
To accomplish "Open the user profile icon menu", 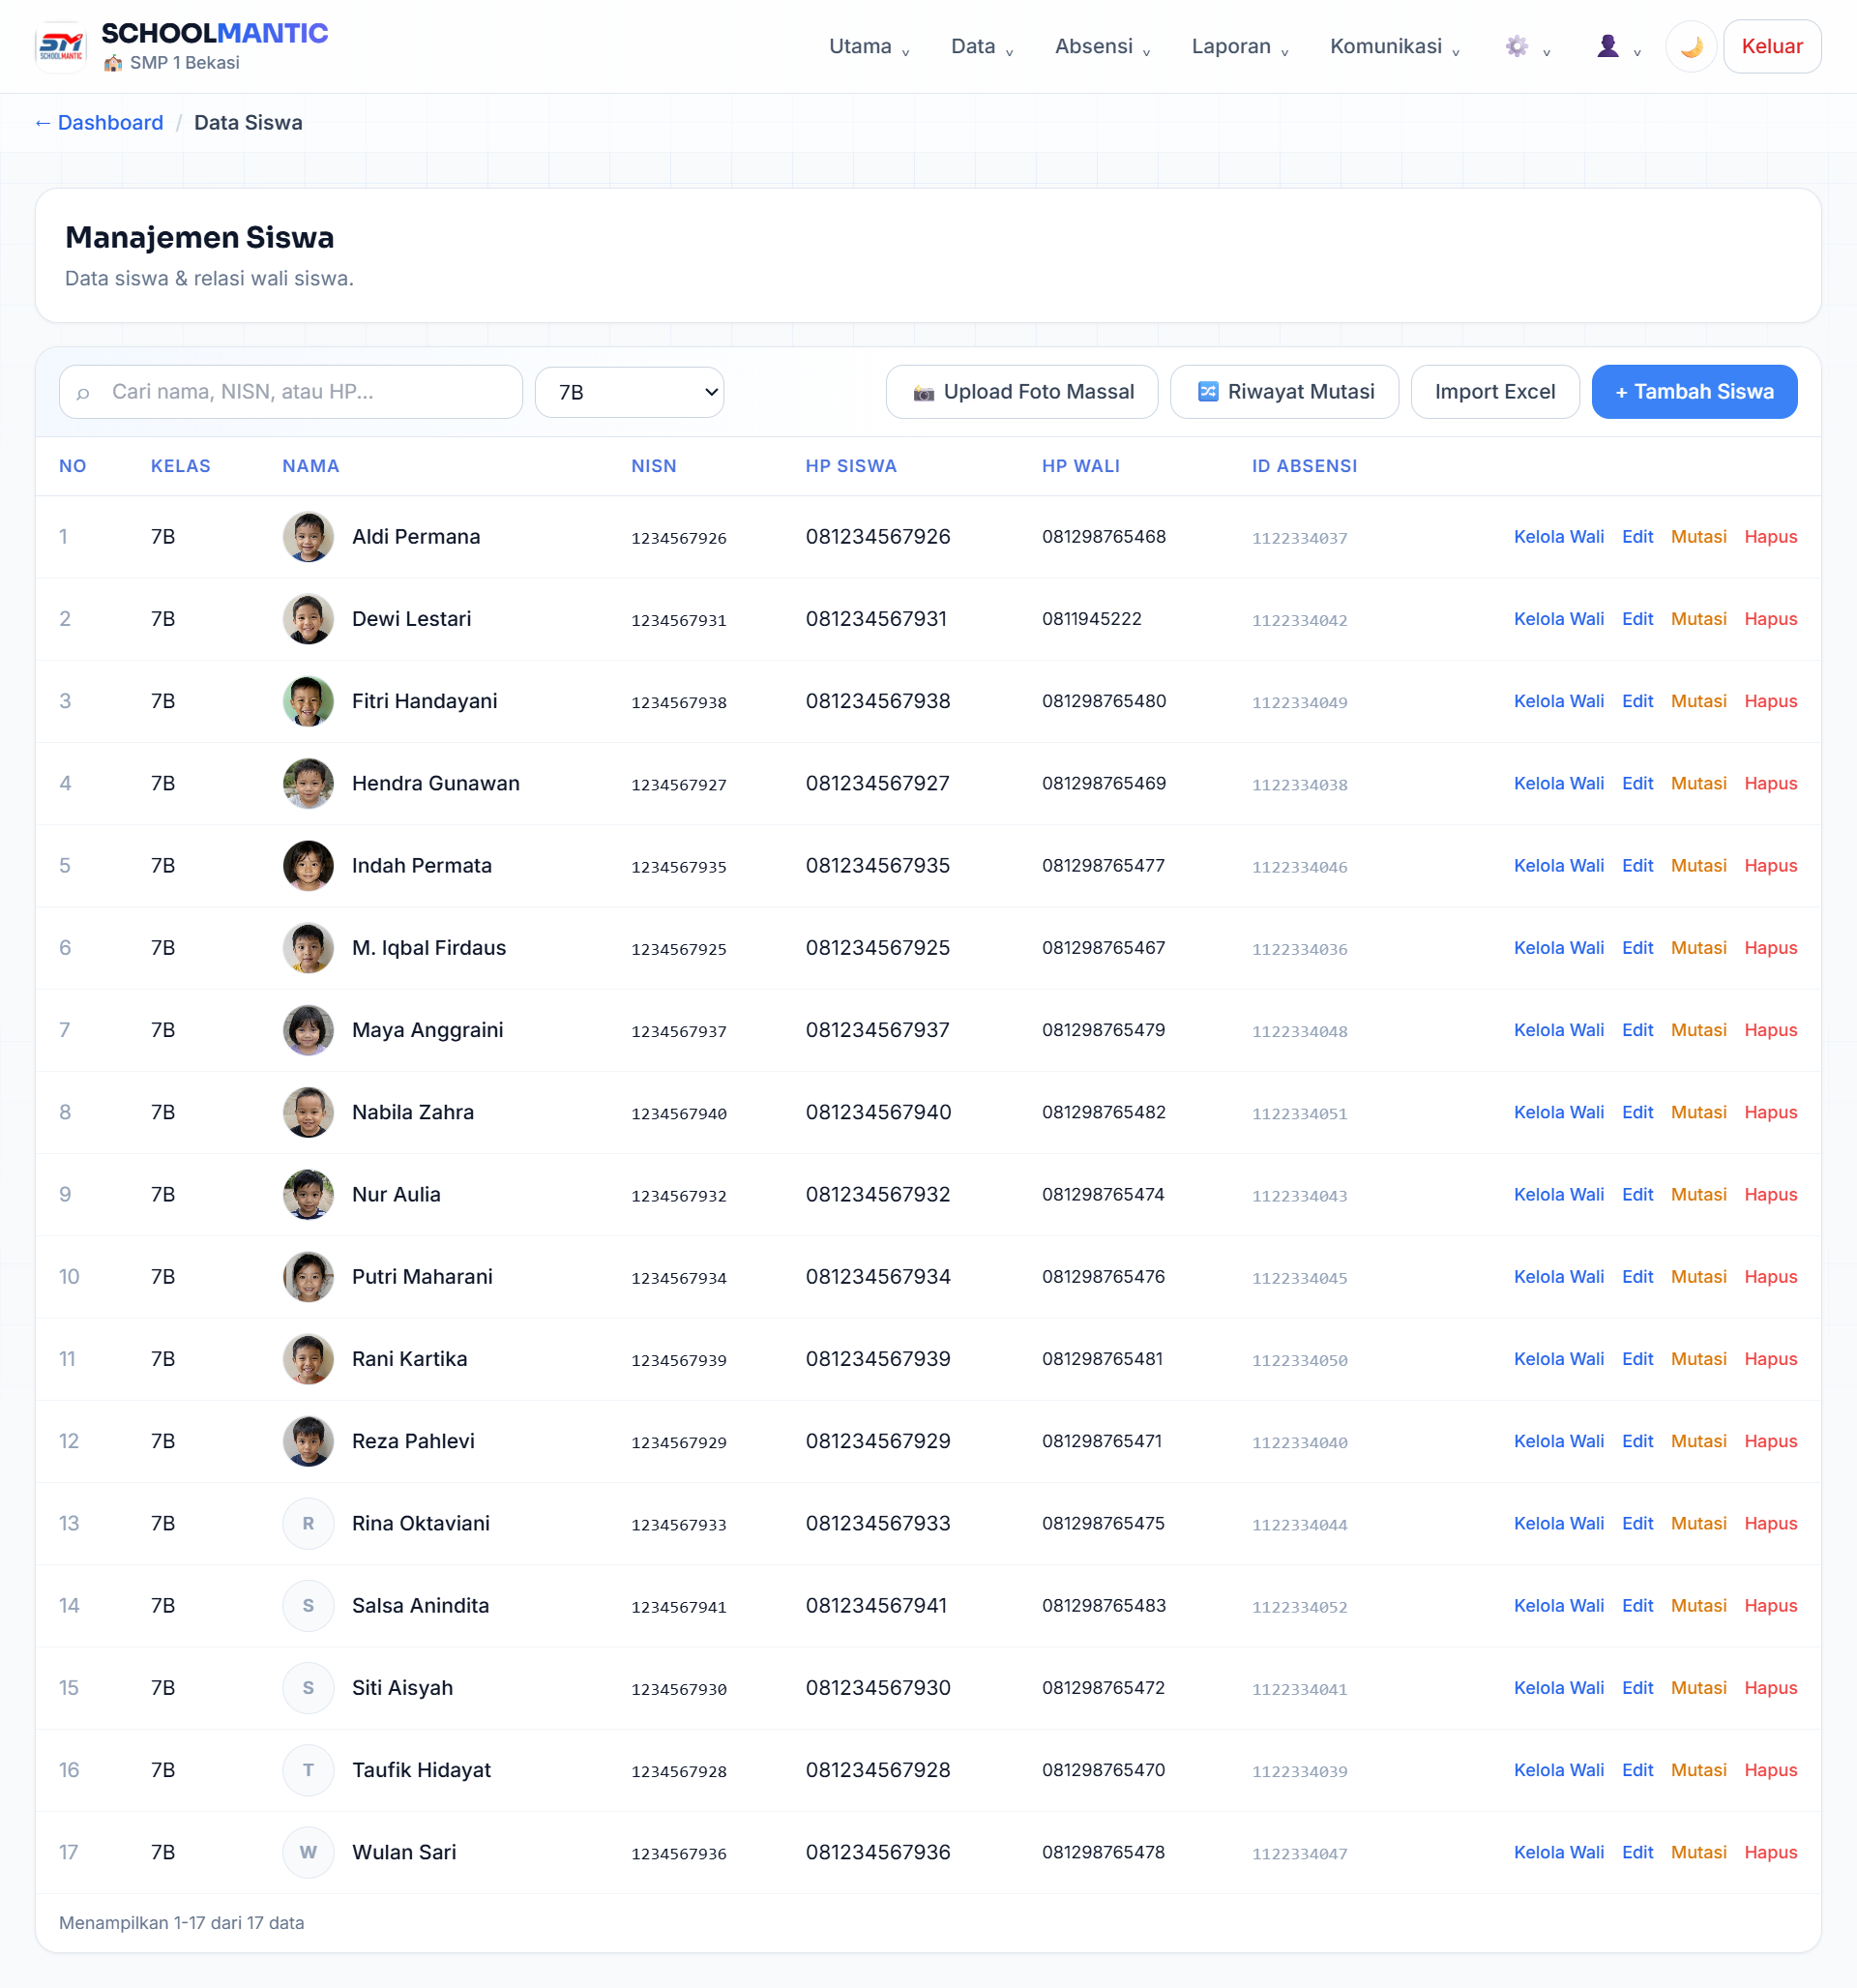I will (1617, 47).
